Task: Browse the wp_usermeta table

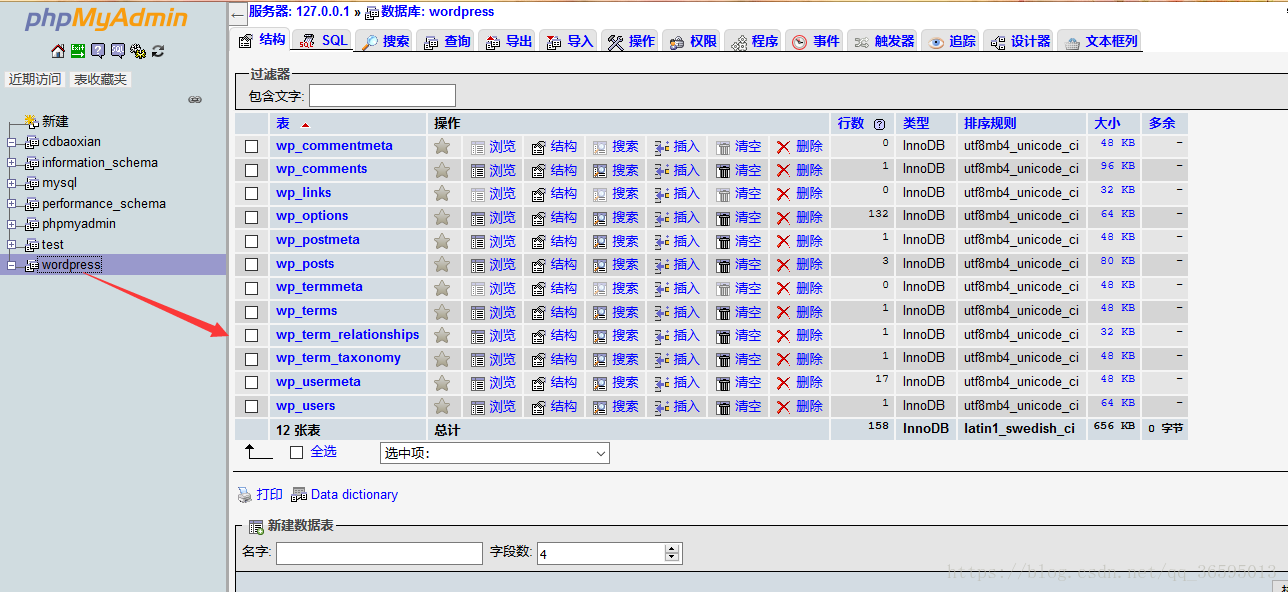Action: [493, 382]
